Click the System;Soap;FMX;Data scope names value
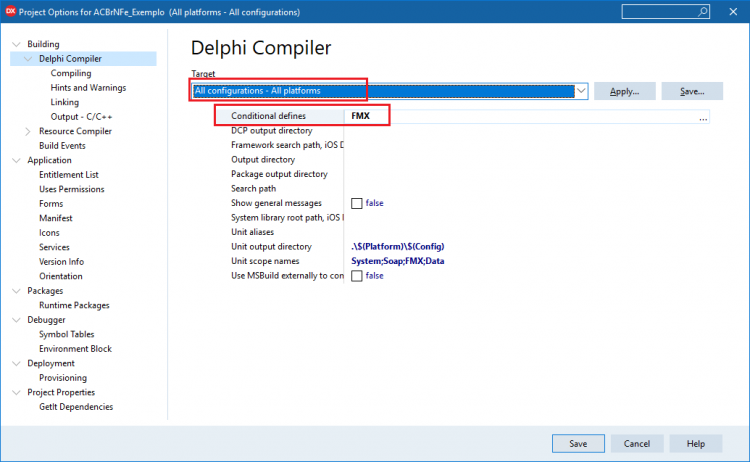The width and height of the screenshot is (750, 462). coord(397,261)
